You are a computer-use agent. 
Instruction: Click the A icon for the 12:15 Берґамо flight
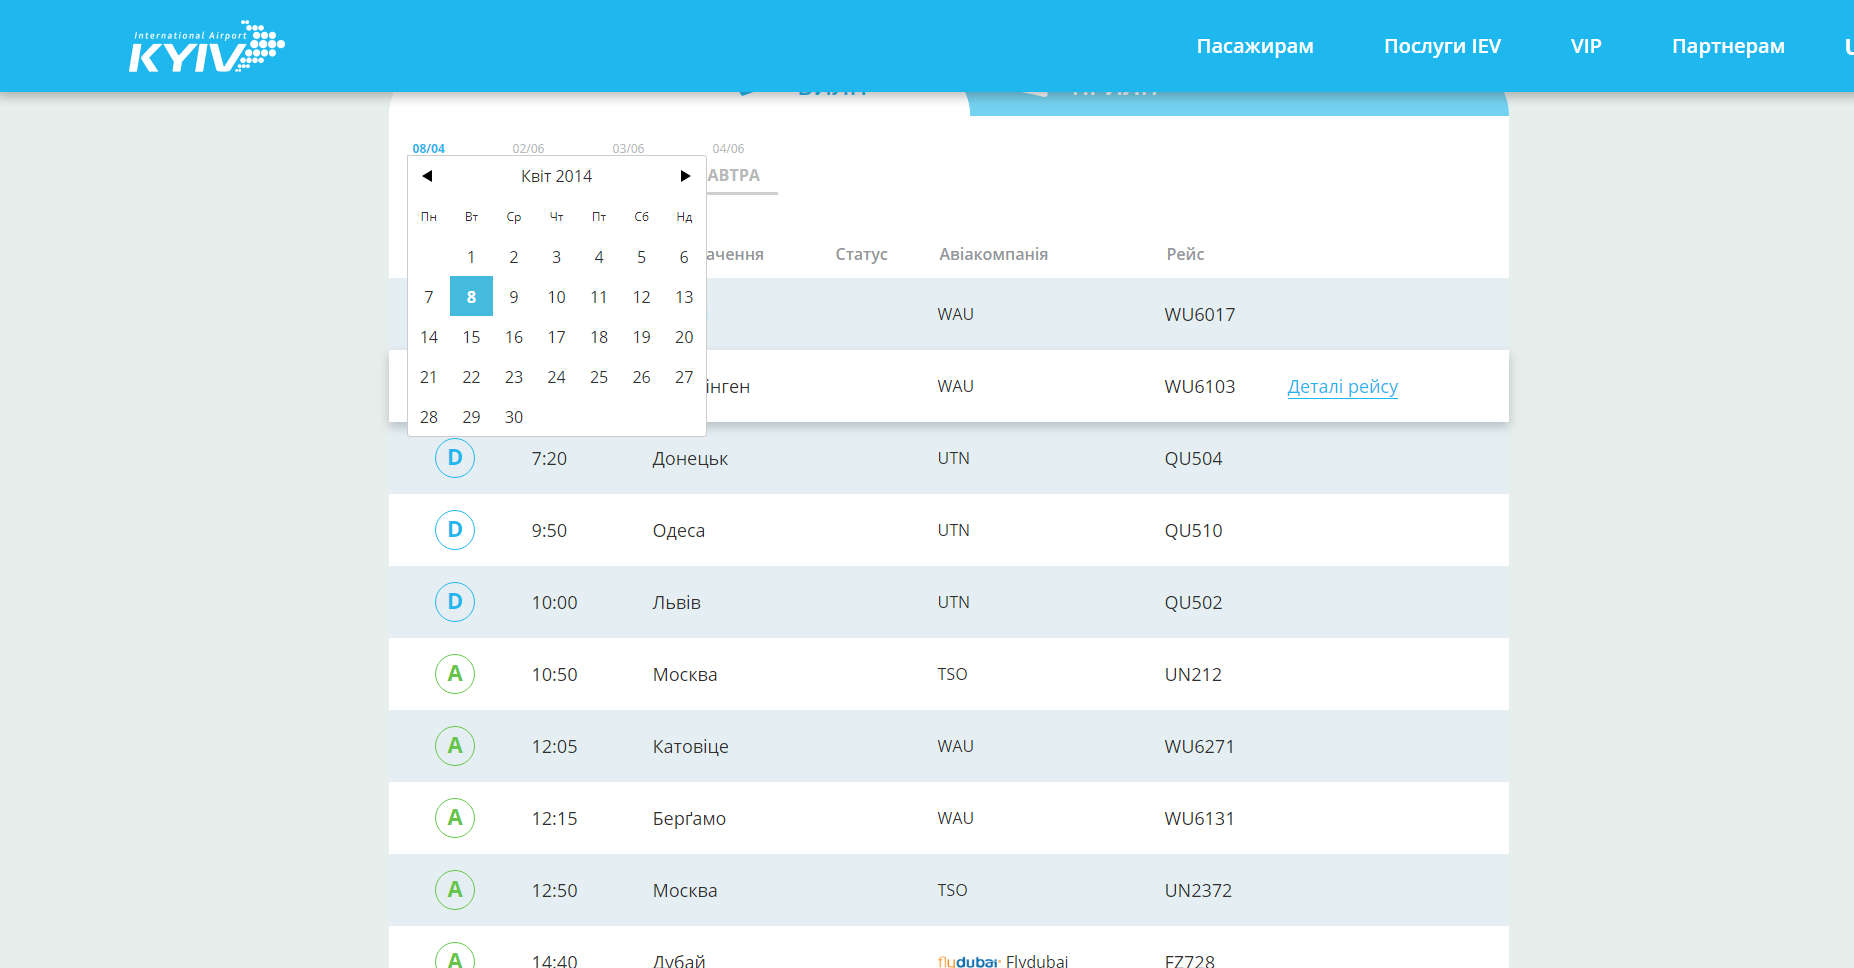coord(455,818)
